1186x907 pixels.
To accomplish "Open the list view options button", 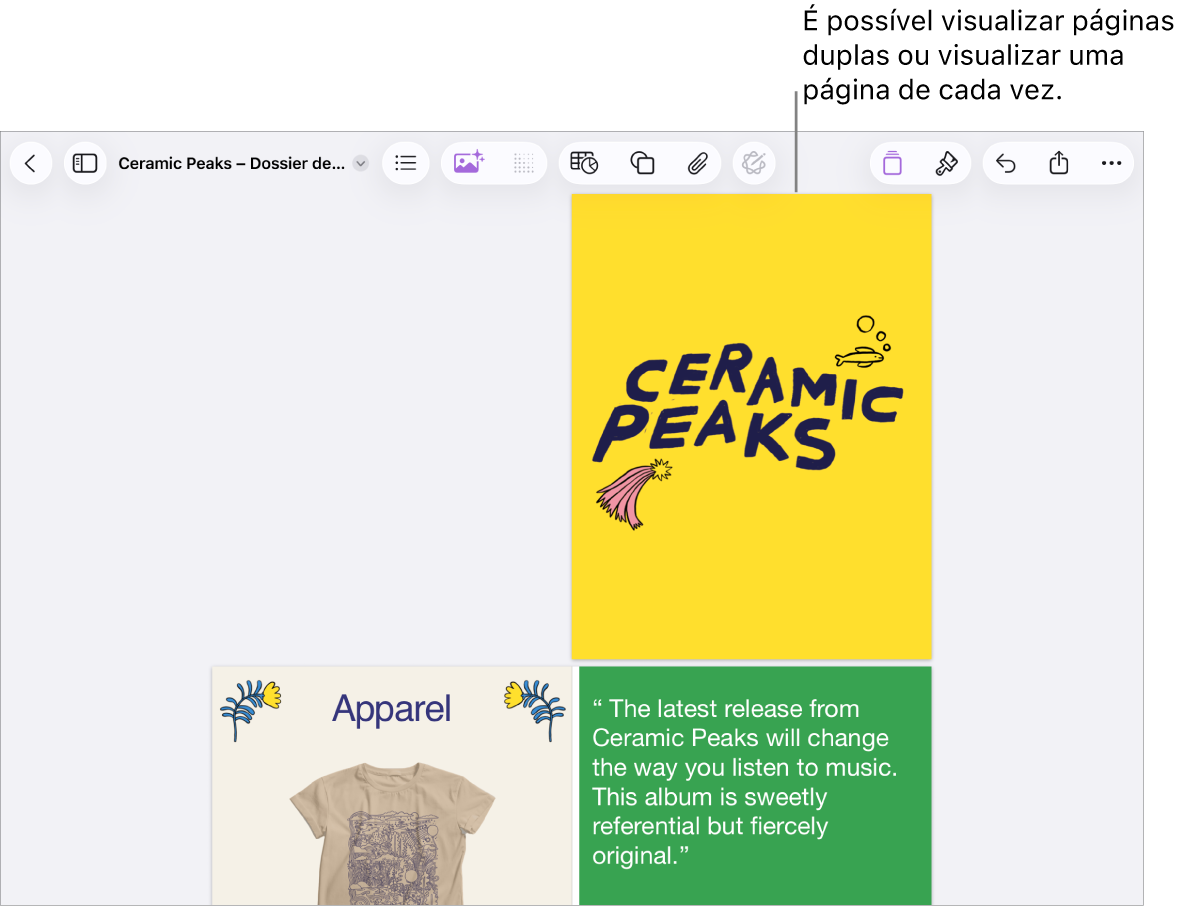I will [405, 163].
